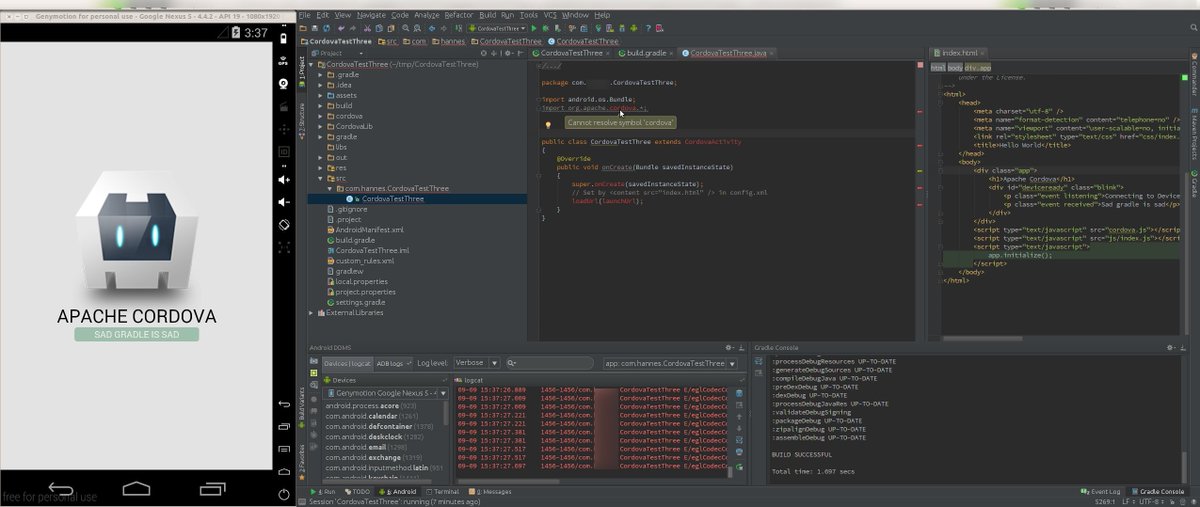Select AndroidManifest.xml in the project tree
Screen dimensions: 1200x507
[x=369, y=230]
